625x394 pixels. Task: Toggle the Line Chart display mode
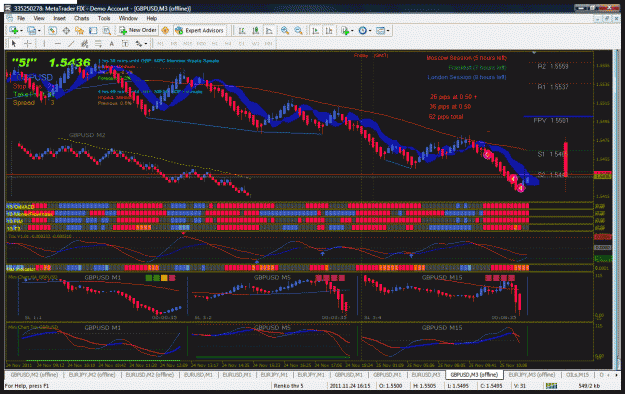tap(269, 30)
